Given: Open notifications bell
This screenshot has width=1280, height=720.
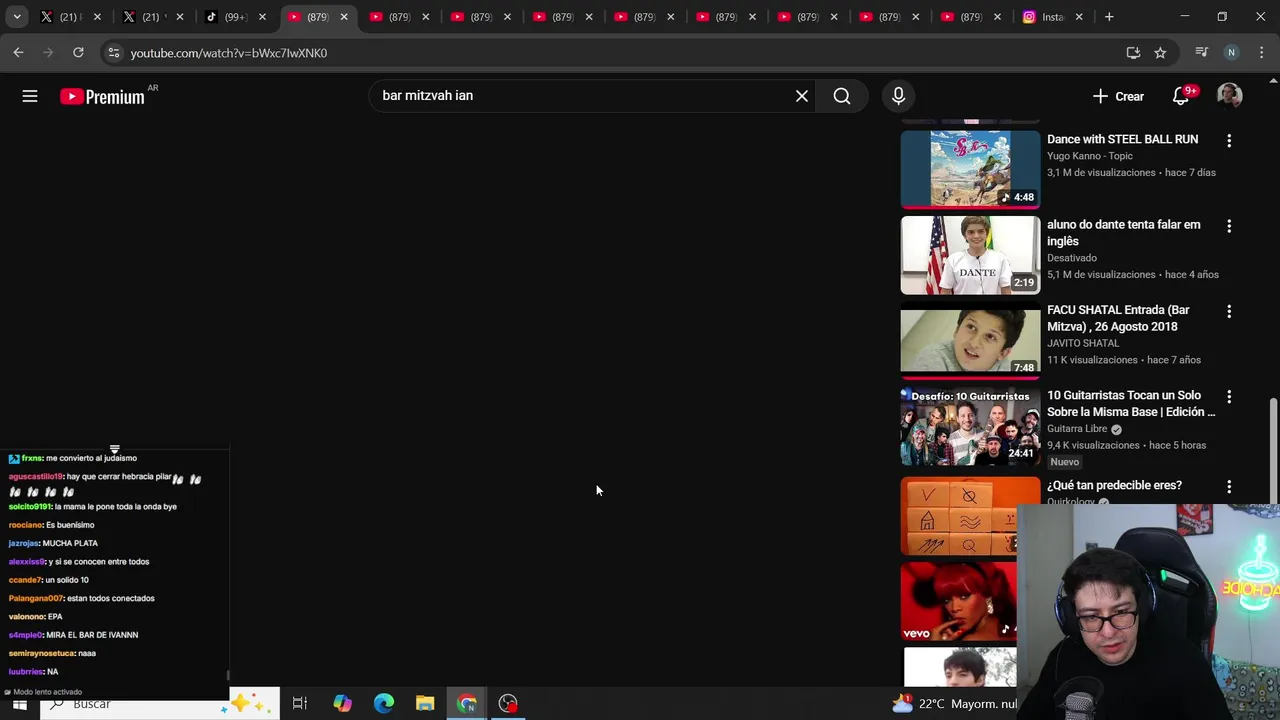Looking at the screenshot, I should (x=1181, y=96).
